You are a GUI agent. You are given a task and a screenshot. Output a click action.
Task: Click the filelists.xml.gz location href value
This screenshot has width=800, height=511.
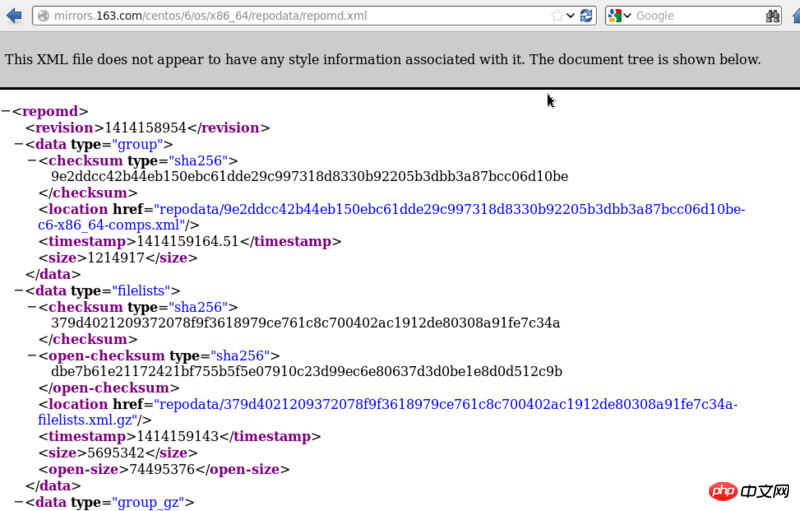click(388, 412)
